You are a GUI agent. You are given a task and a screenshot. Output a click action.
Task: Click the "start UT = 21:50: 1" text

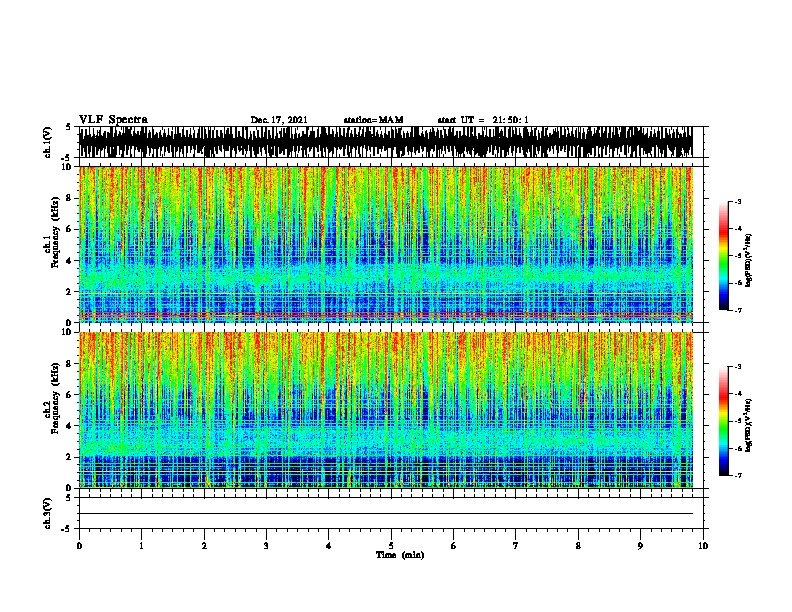click(x=483, y=120)
